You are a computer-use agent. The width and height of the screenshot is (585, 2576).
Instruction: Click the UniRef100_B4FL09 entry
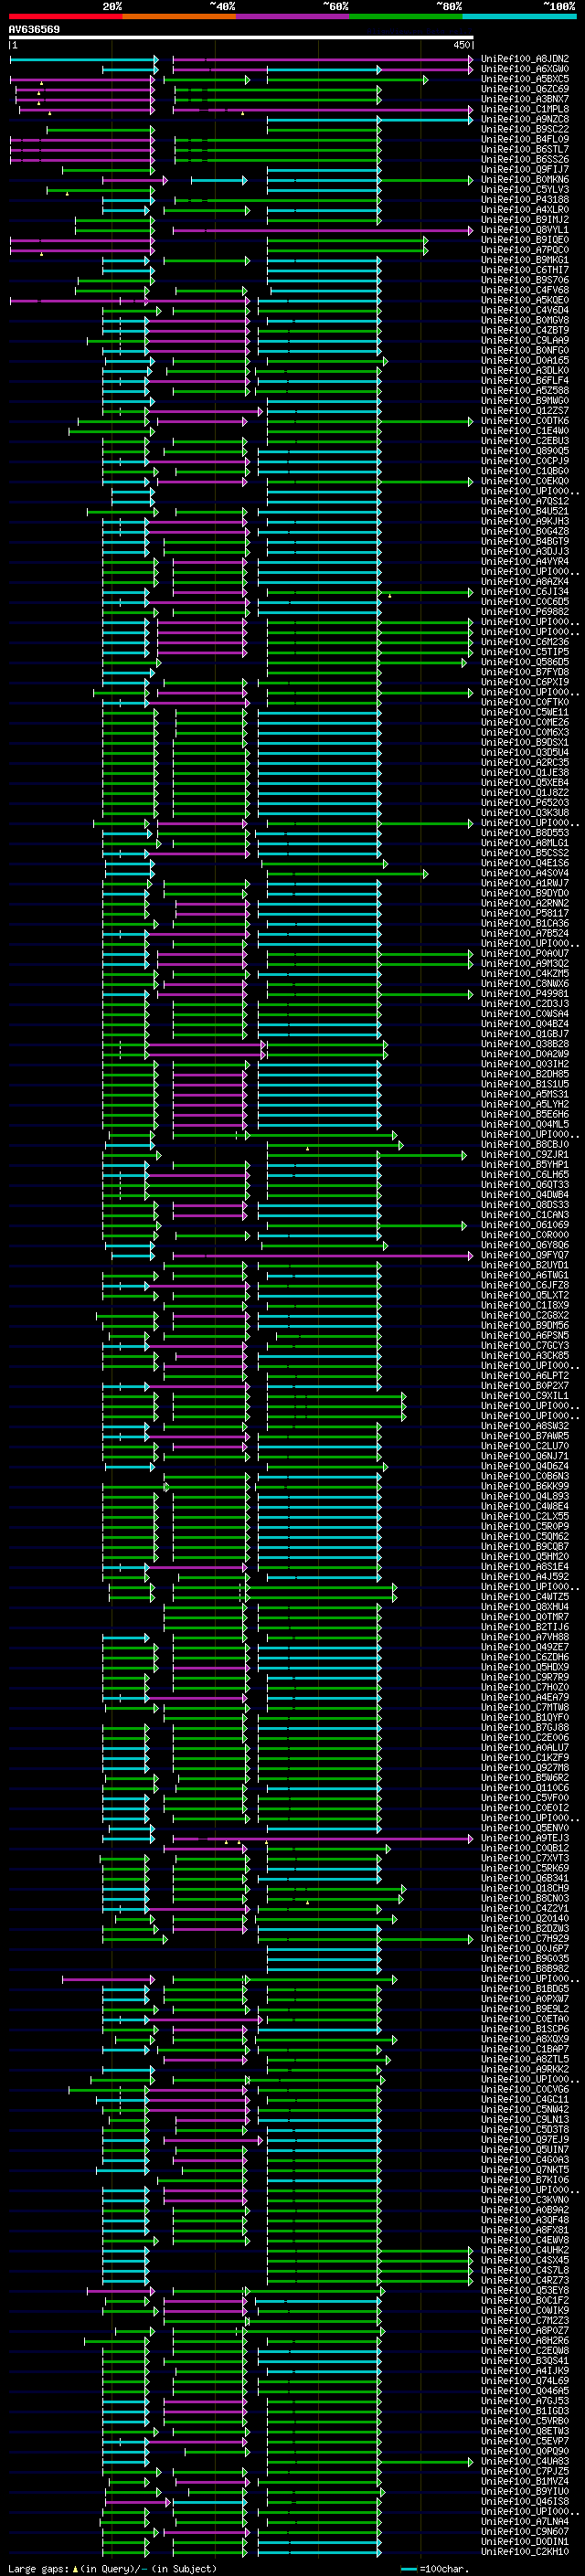(525, 139)
